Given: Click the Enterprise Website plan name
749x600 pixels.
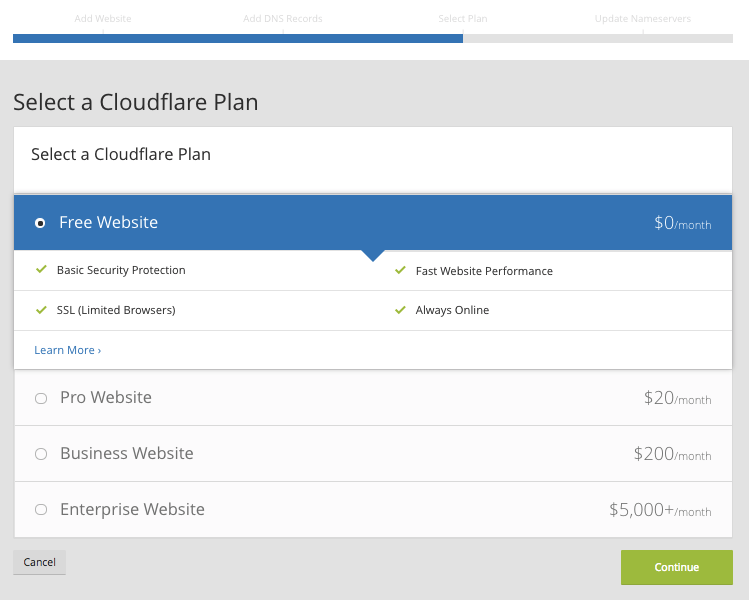Looking at the screenshot, I should coord(132,509).
